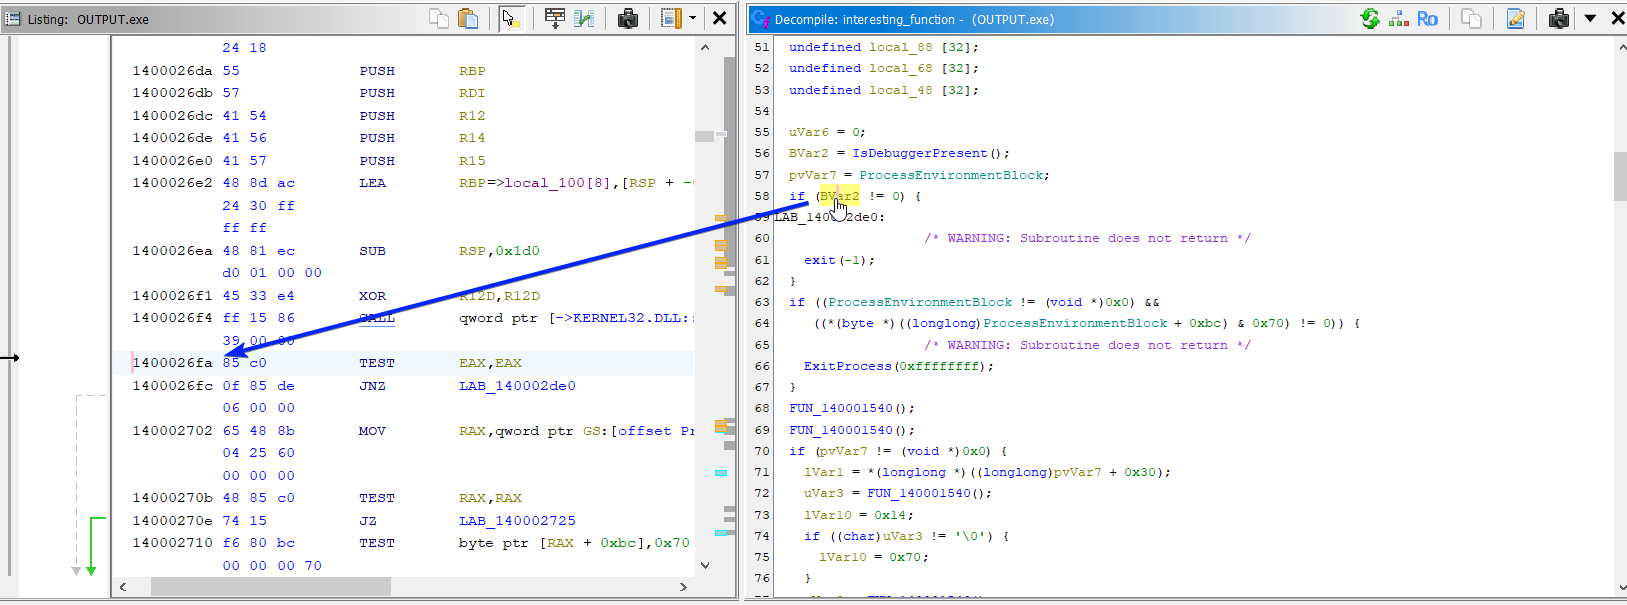Open the Decompile panel menu dropdown arrow
This screenshot has height=605, width=1627.
pos(1590,18)
